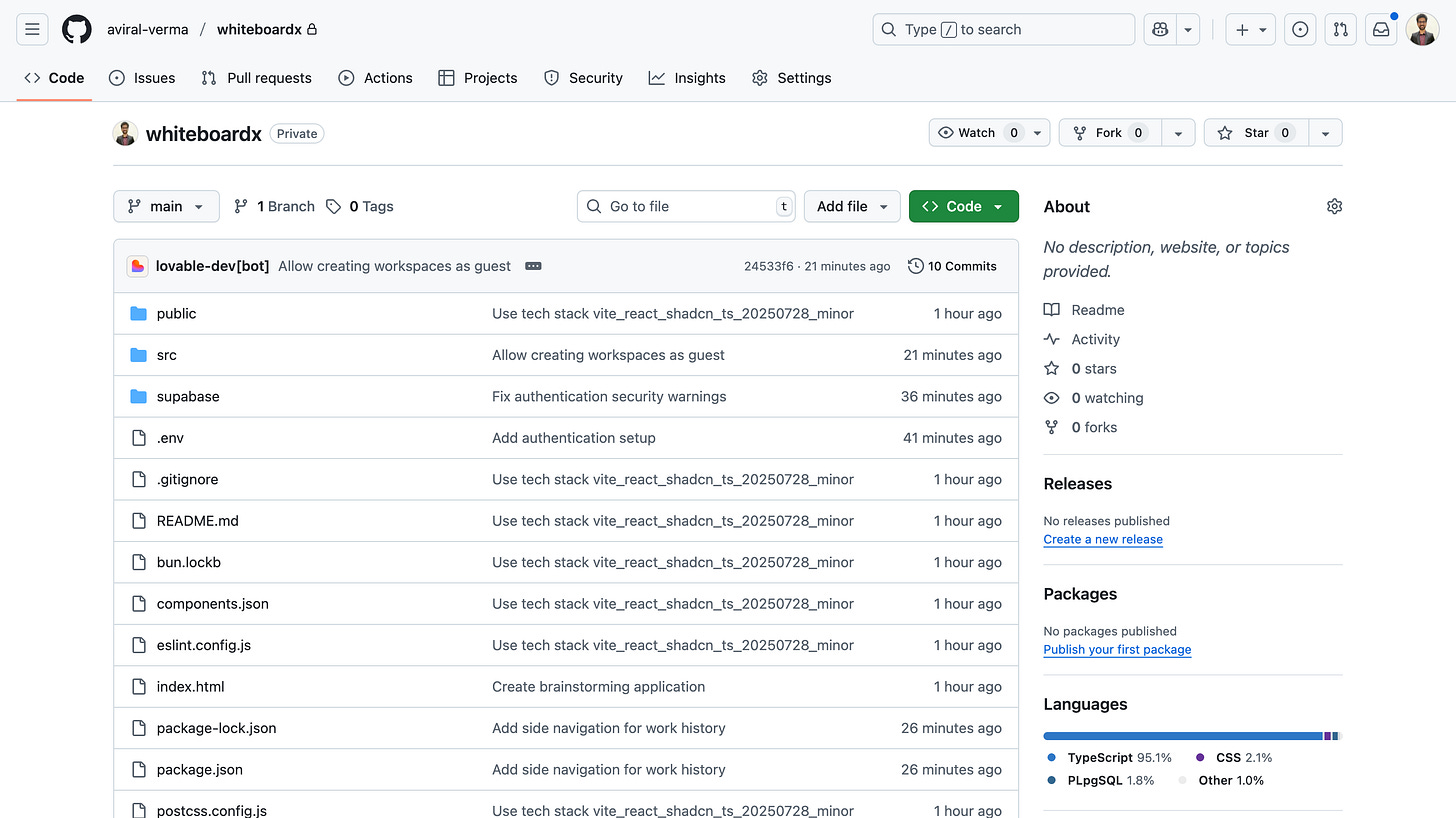Expand the Copilot dropdown arrow in header
1456x818 pixels.
(x=1188, y=30)
